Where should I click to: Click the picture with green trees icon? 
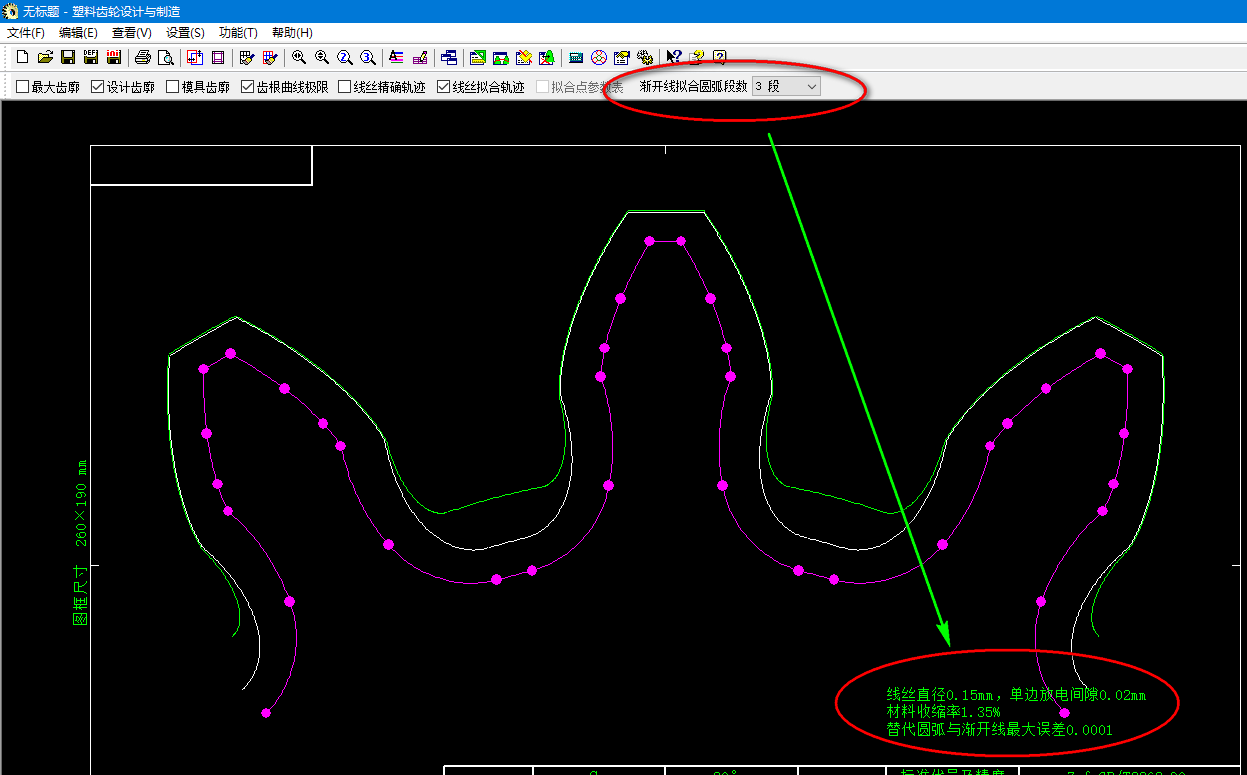click(501, 57)
